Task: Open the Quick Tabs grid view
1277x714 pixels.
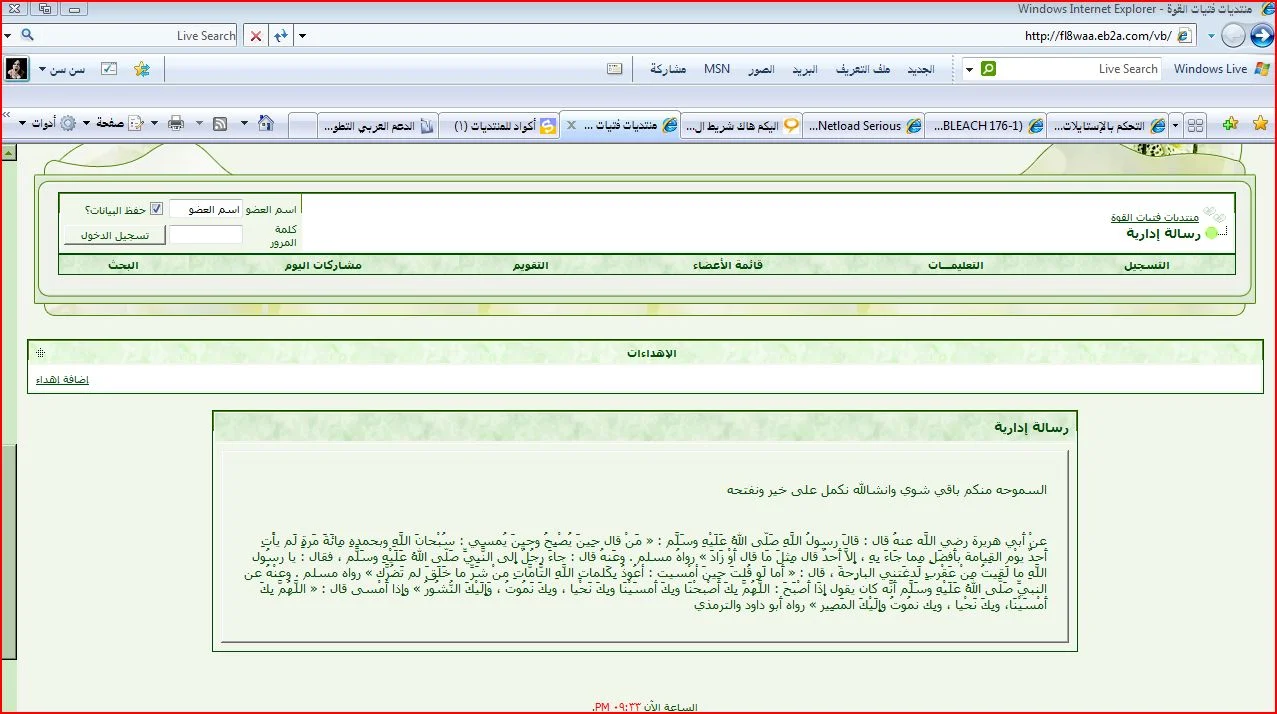Action: pos(1196,125)
